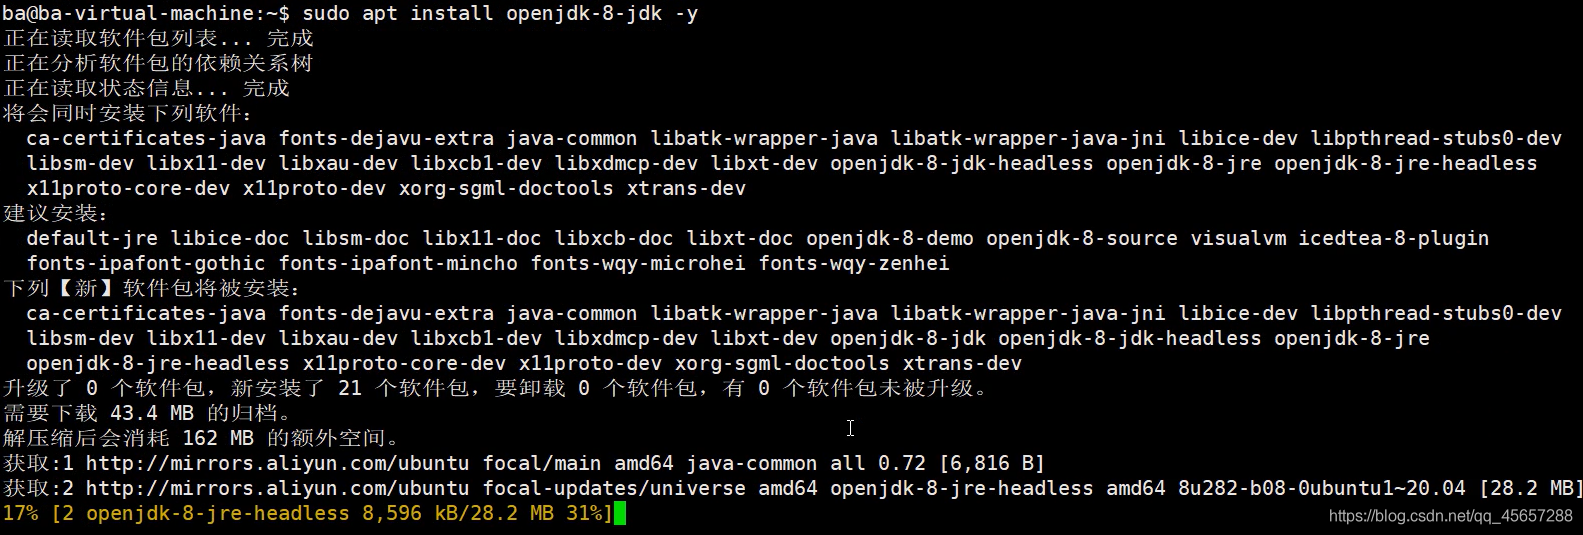Select suggested package 'fonts-wqy-zenhei'
1583x535 pixels.
coord(854,263)
